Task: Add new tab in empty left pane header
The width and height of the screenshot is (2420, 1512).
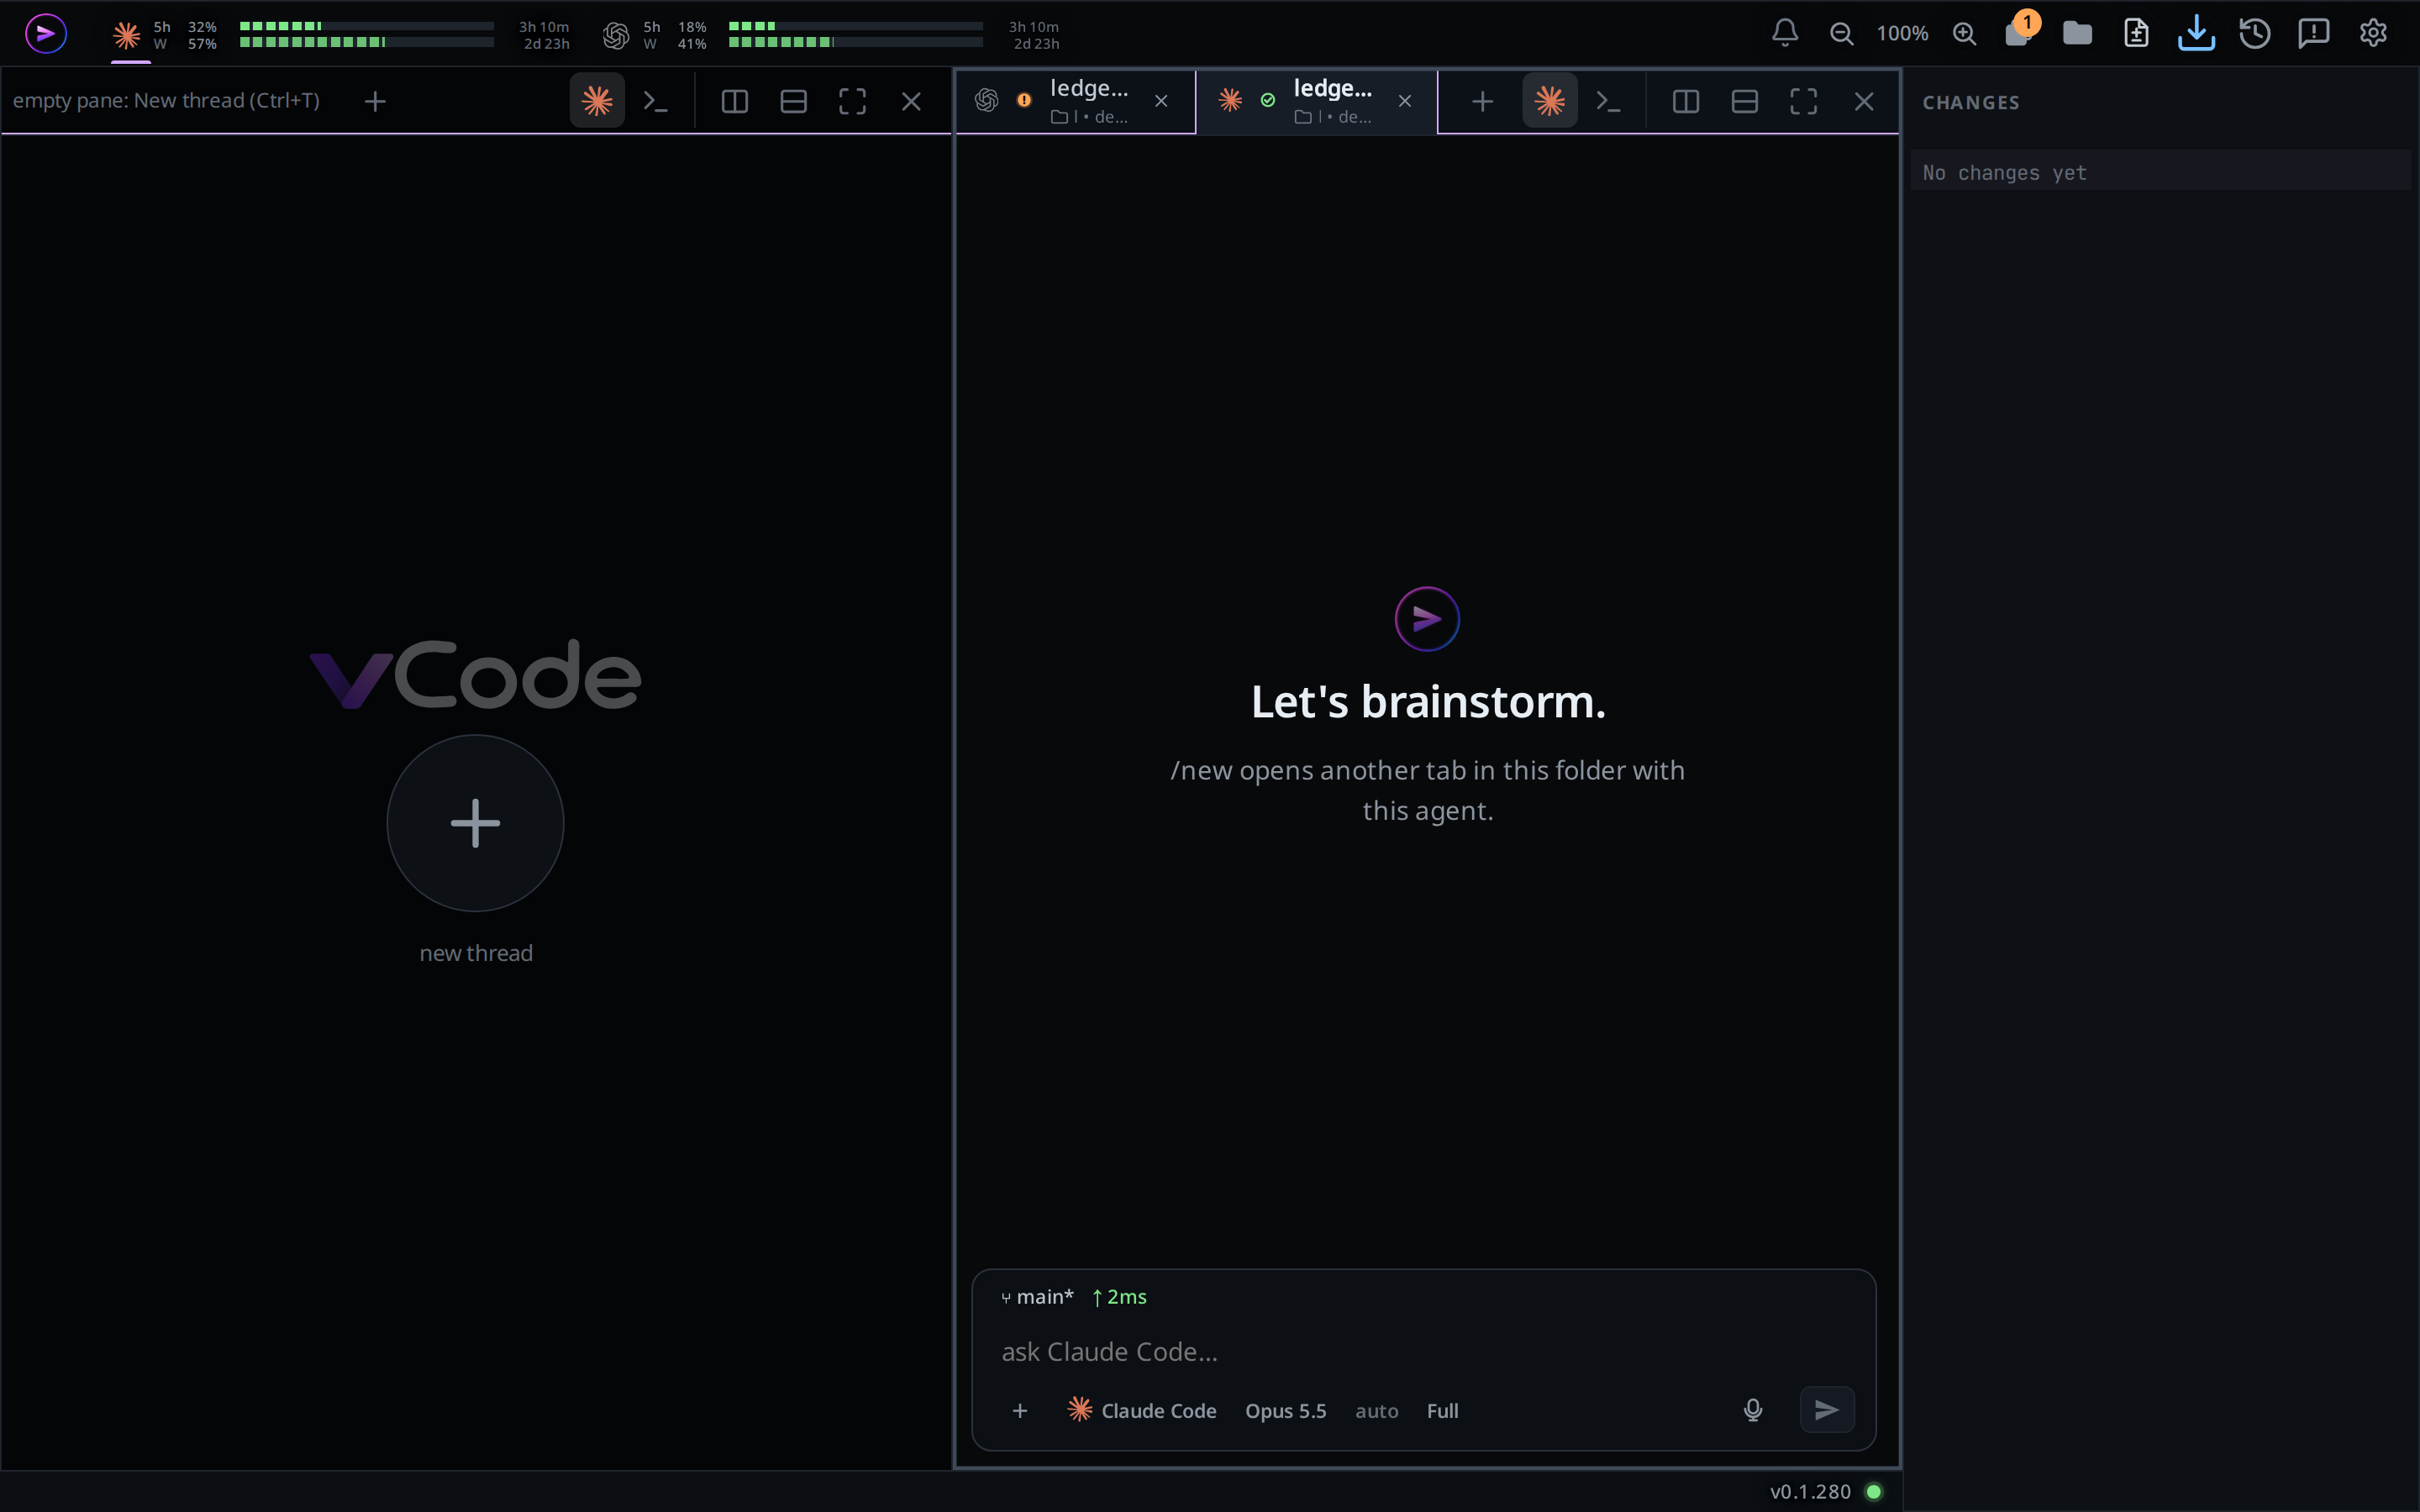Action: [x=375, y=101]
